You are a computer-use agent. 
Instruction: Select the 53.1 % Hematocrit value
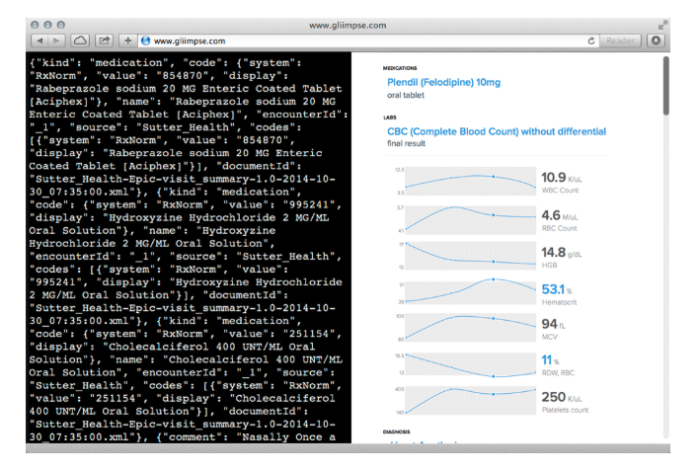pyautogui.click(x=556, y=289)
